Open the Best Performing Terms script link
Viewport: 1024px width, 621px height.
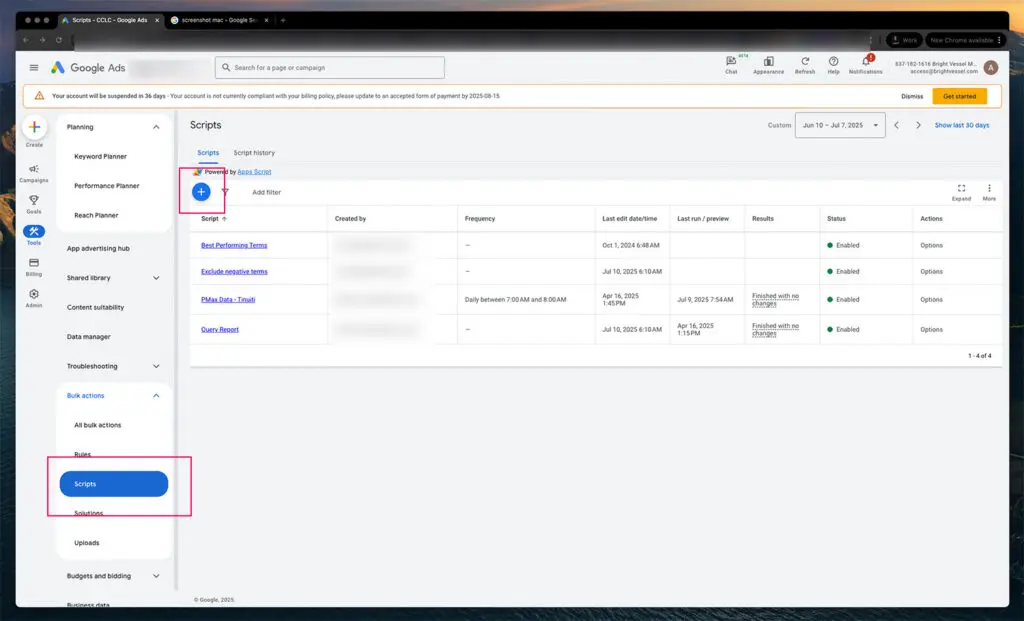[x=234, y=245]
